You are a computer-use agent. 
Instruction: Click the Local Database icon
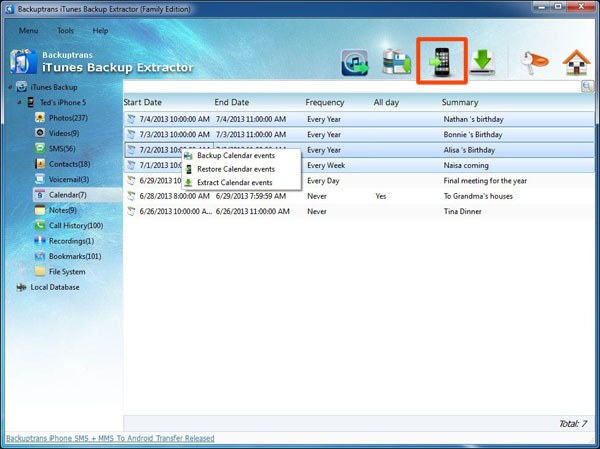click(x=21, y=287)
